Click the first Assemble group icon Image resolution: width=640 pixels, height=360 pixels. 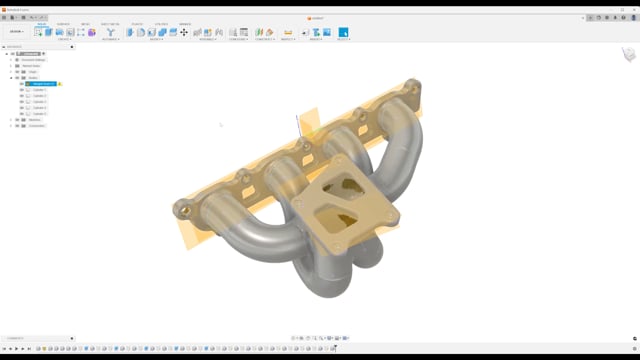pyautogui.click(x=198, y=32)
